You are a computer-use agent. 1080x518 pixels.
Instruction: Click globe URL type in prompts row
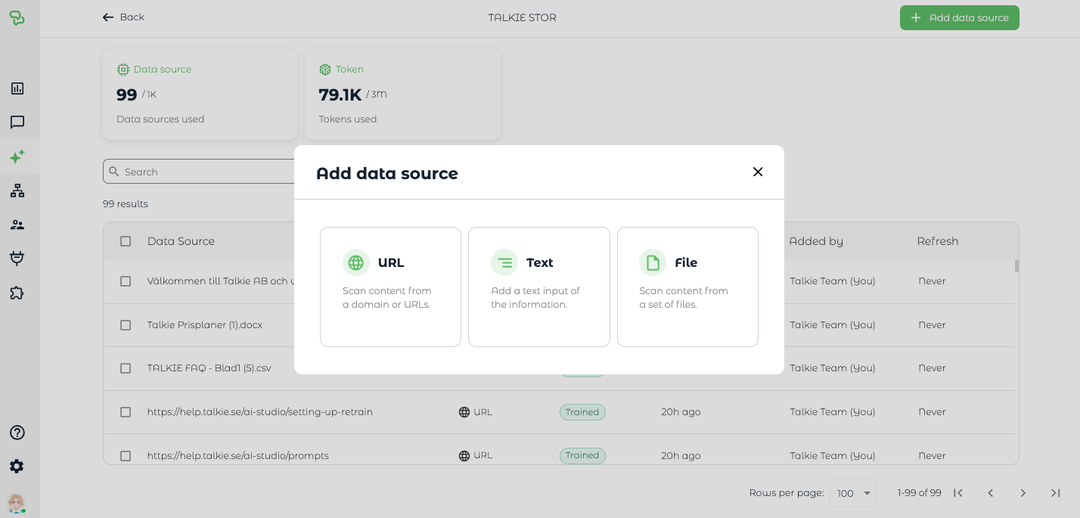point(475,455)
